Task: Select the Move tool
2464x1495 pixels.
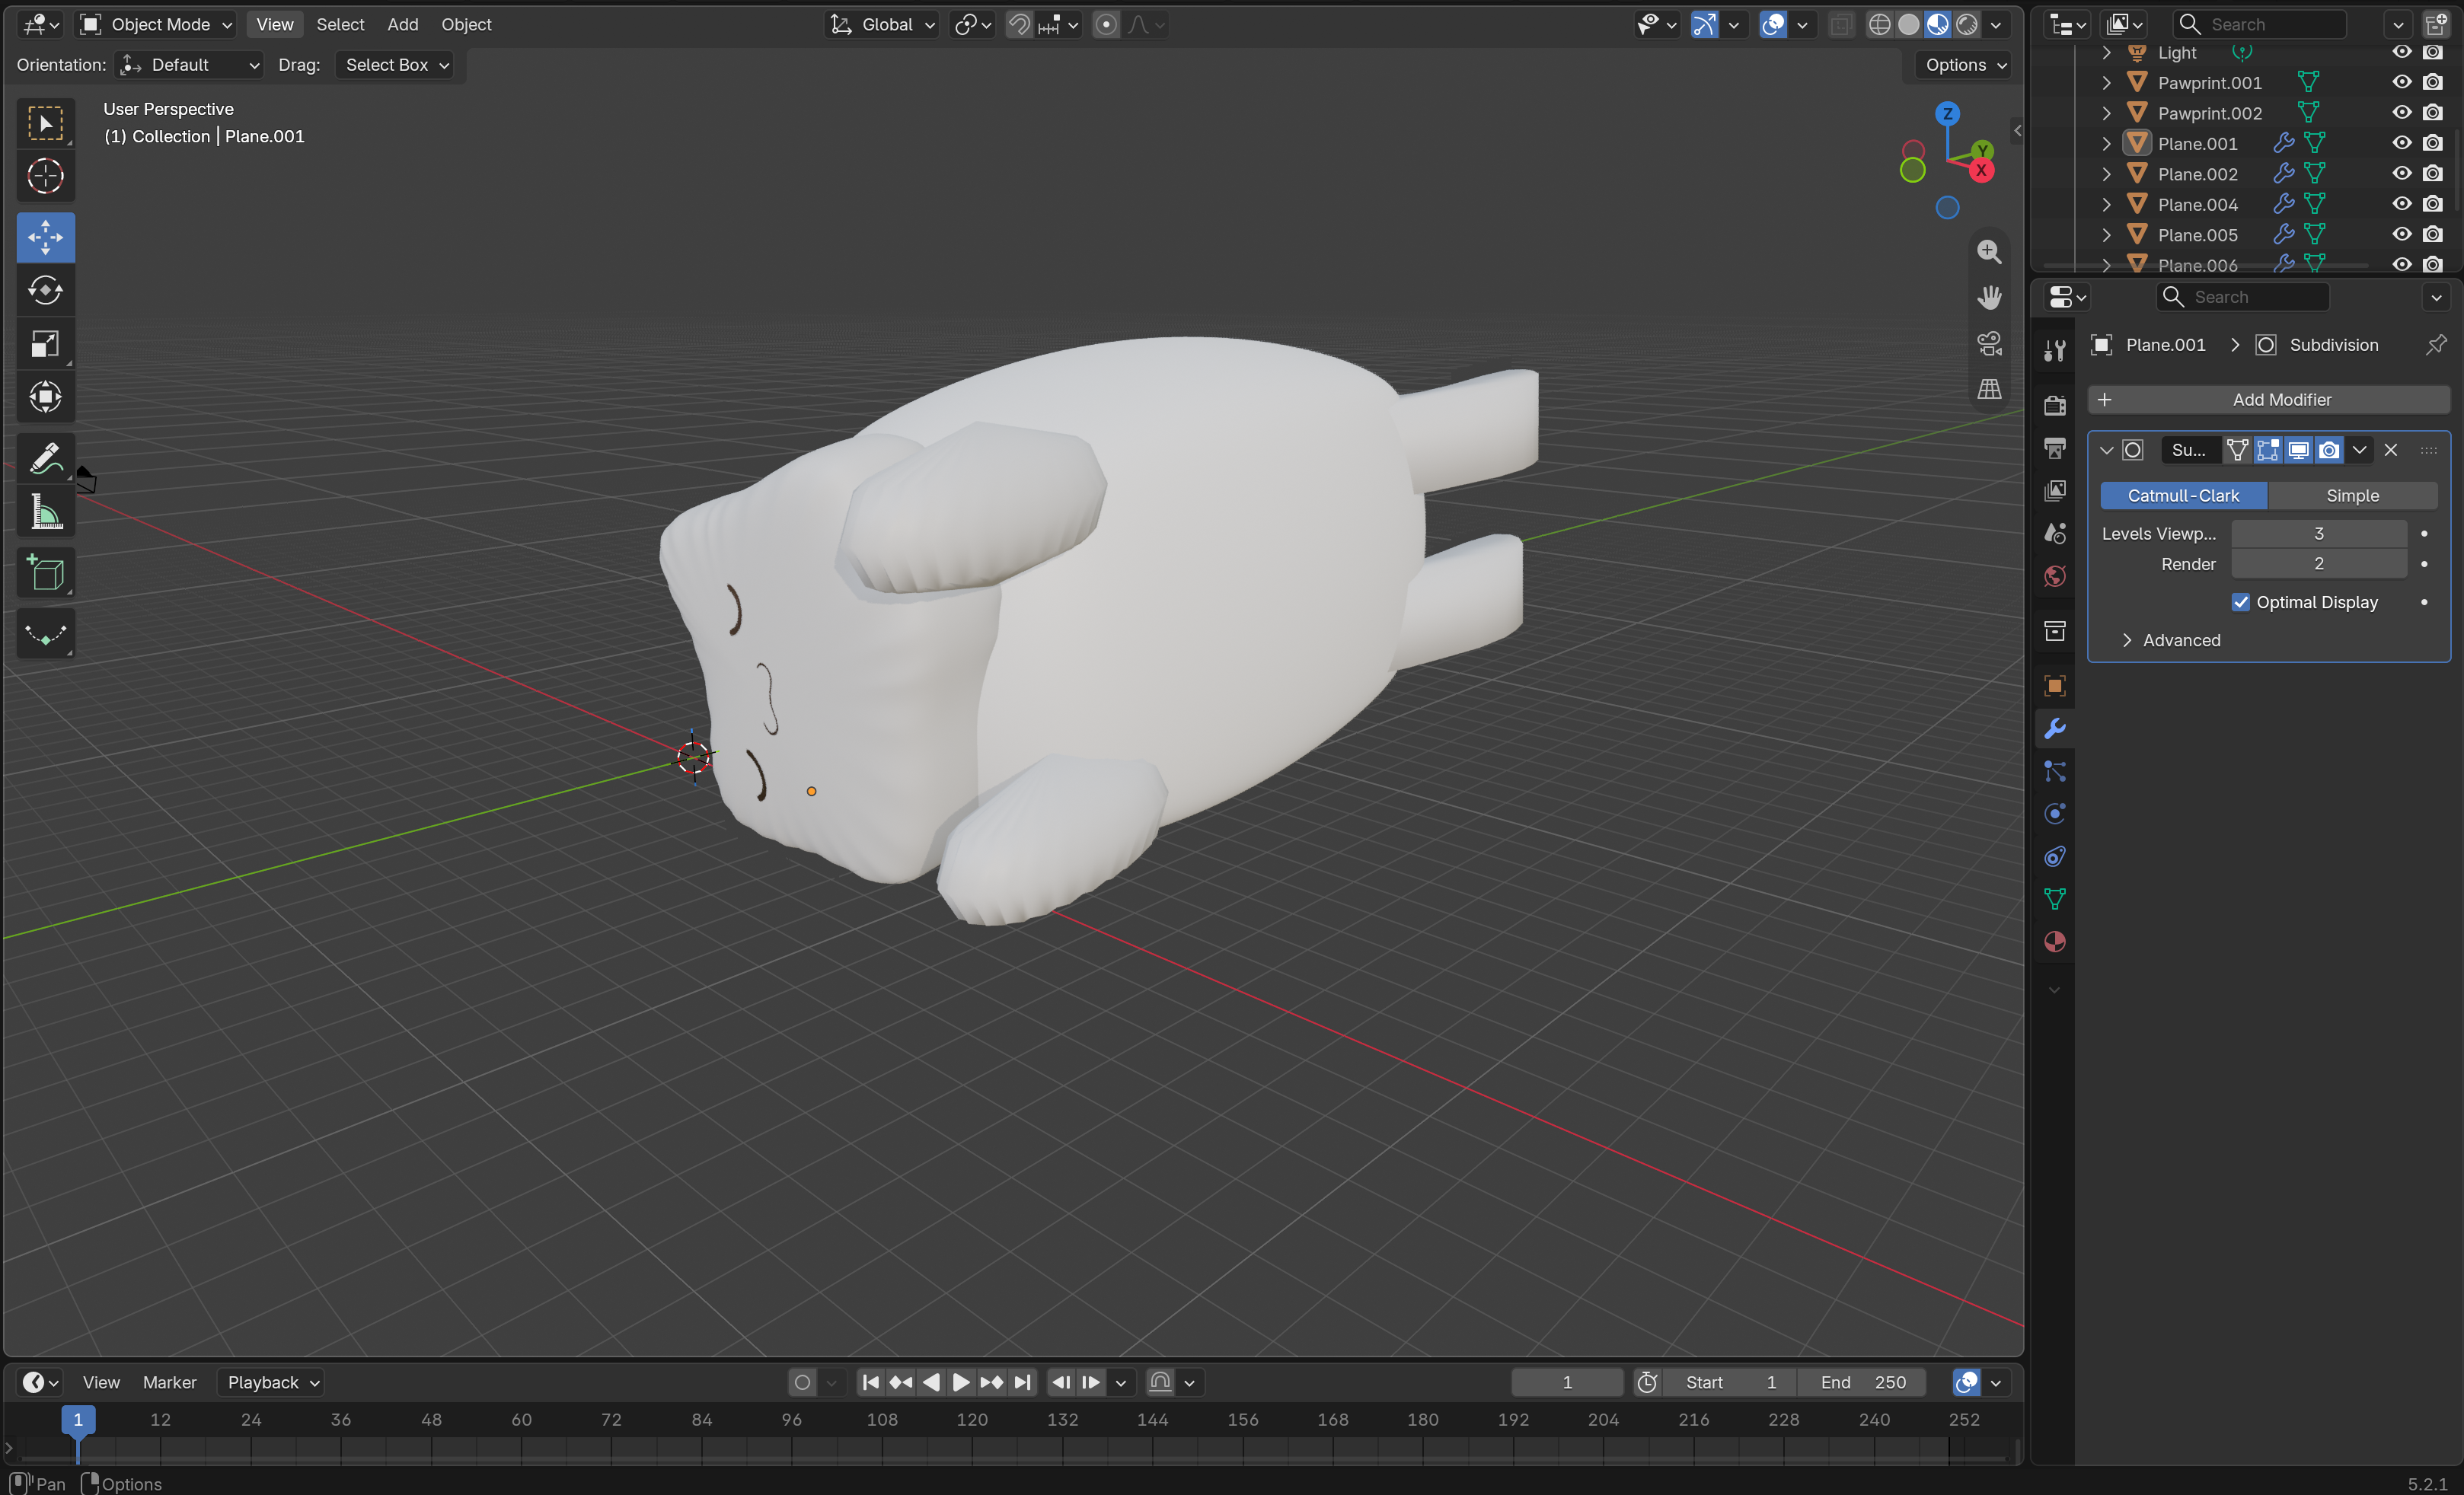Action: (45, 238)
